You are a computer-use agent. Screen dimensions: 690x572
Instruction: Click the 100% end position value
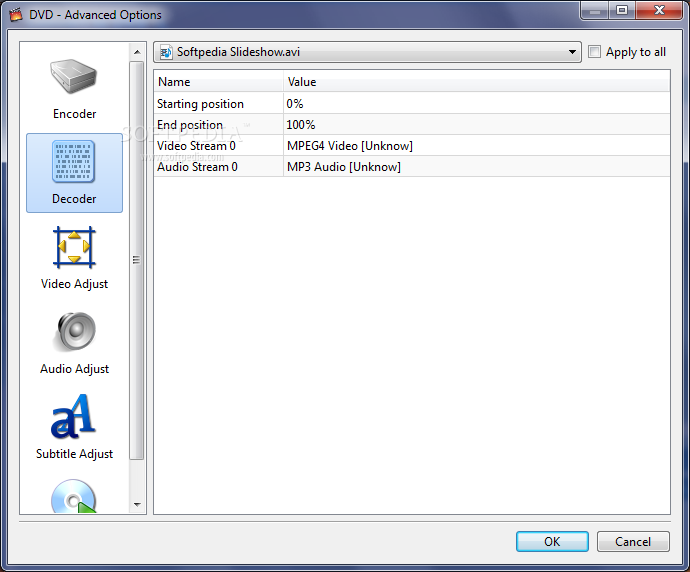(301, 125)
